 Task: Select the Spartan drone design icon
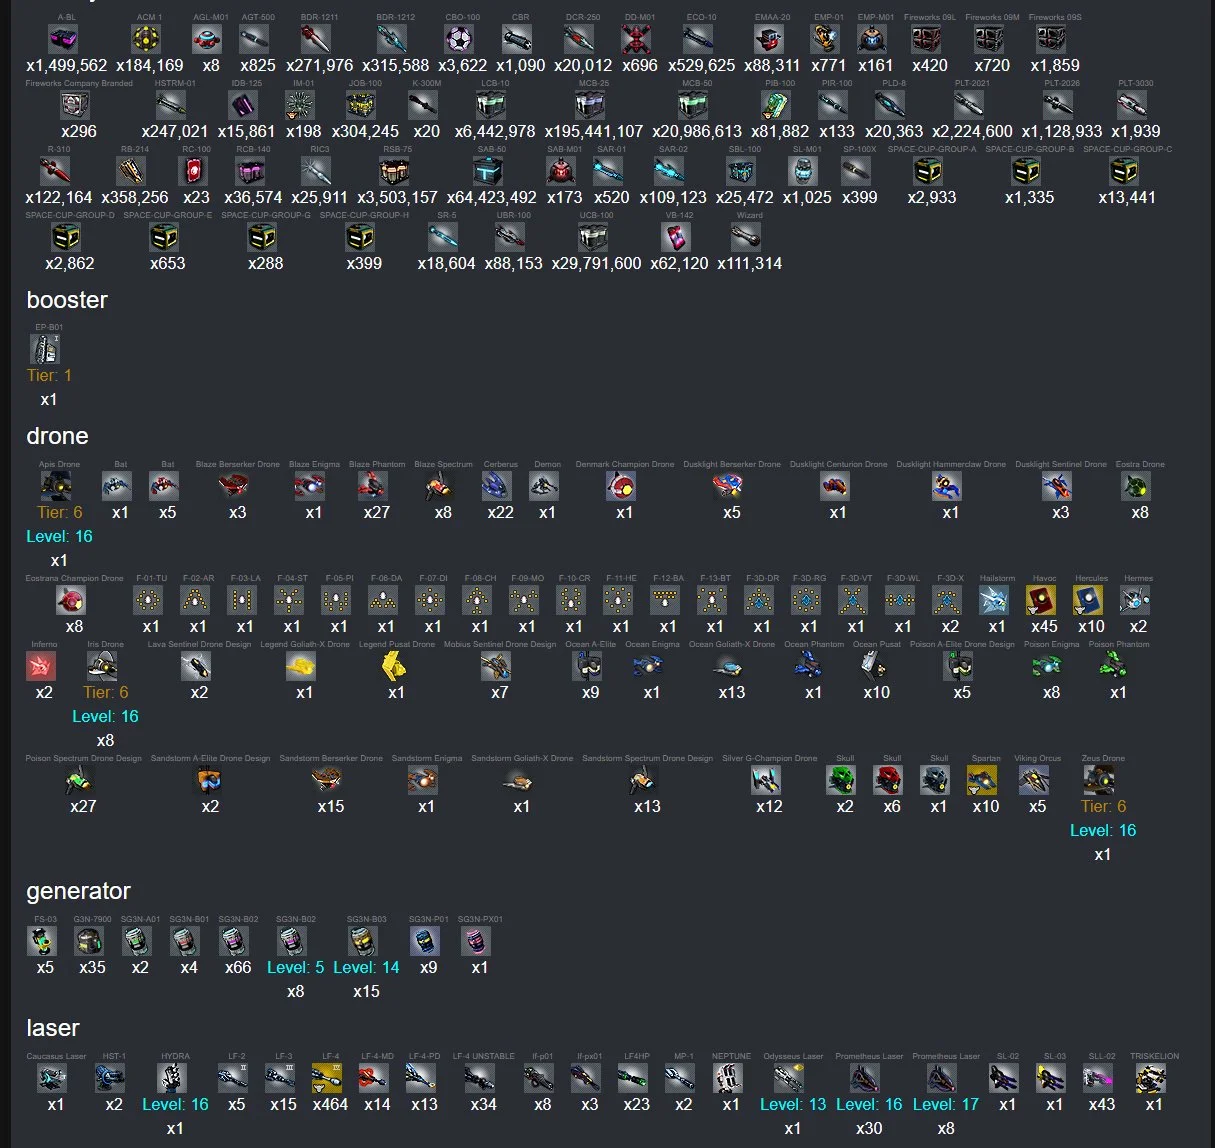pos(983,779)
